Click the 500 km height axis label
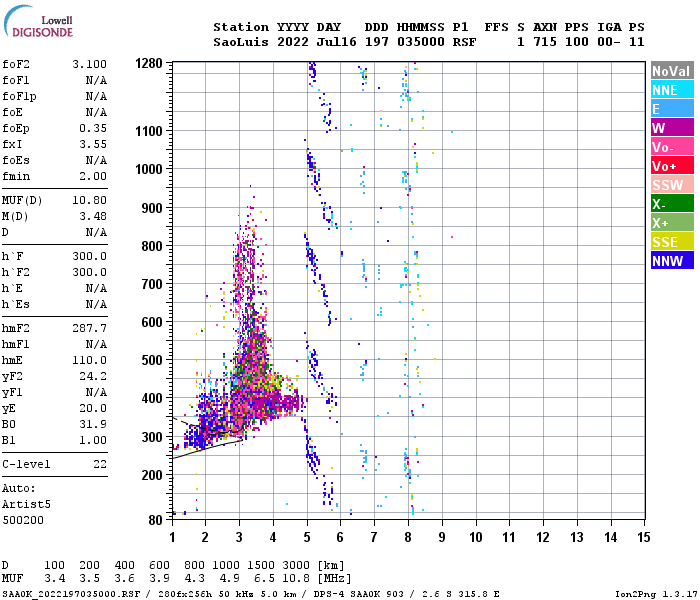 (x=152, y=360)
